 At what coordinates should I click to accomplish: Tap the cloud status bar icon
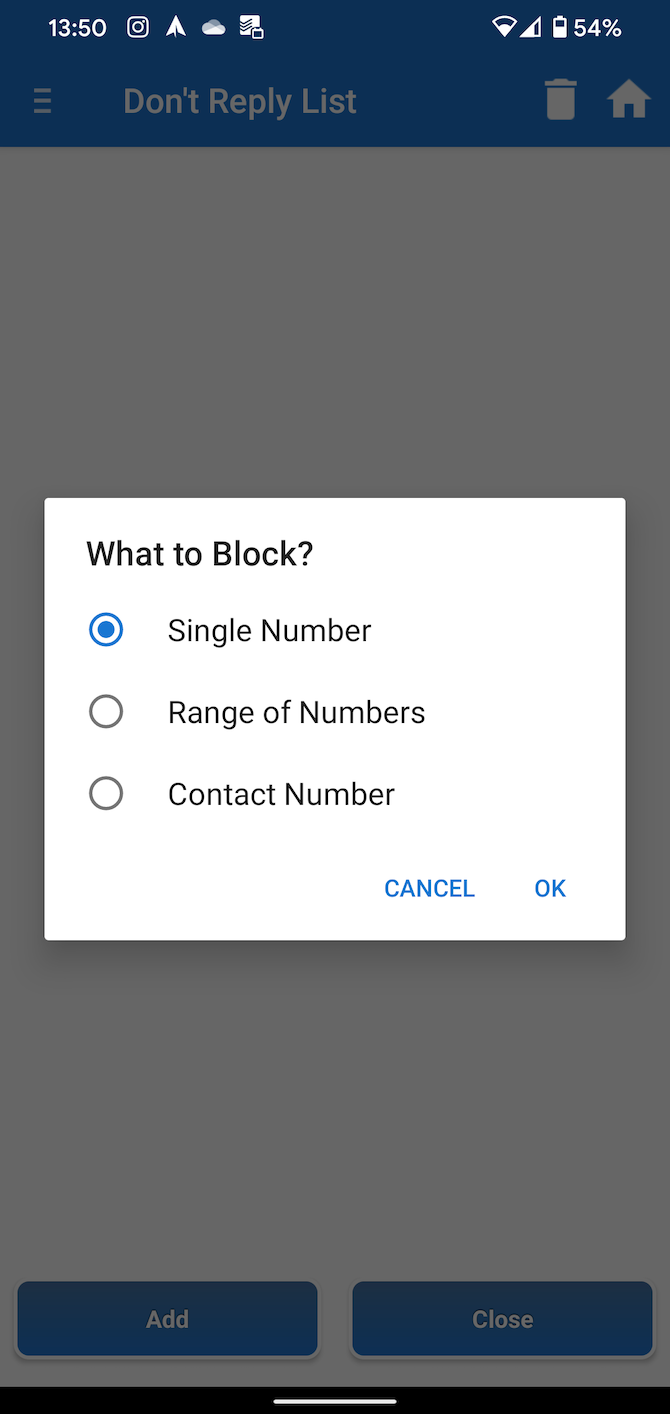pos(213,28)
